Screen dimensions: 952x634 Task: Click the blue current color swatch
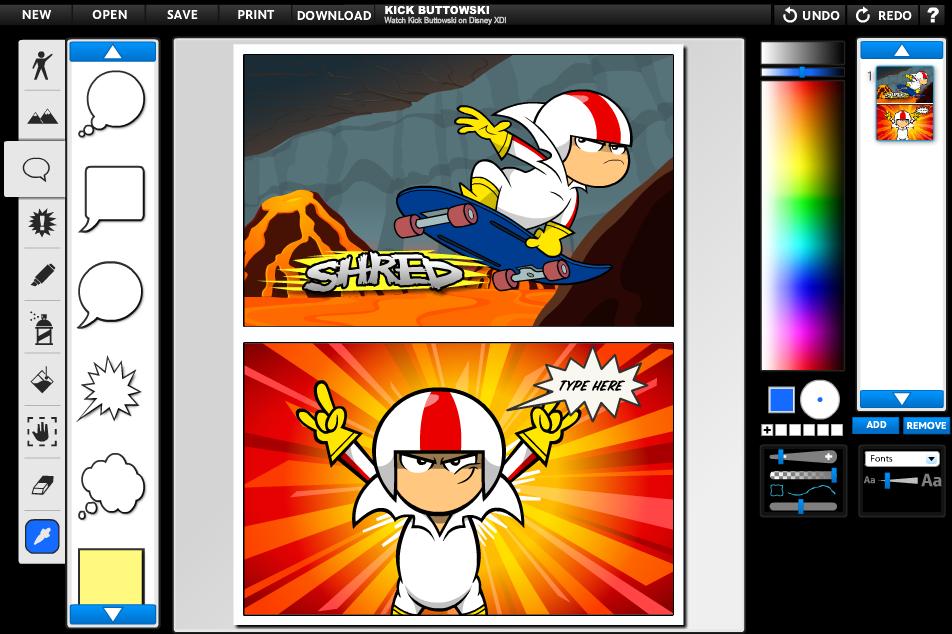tap(781, 400)
